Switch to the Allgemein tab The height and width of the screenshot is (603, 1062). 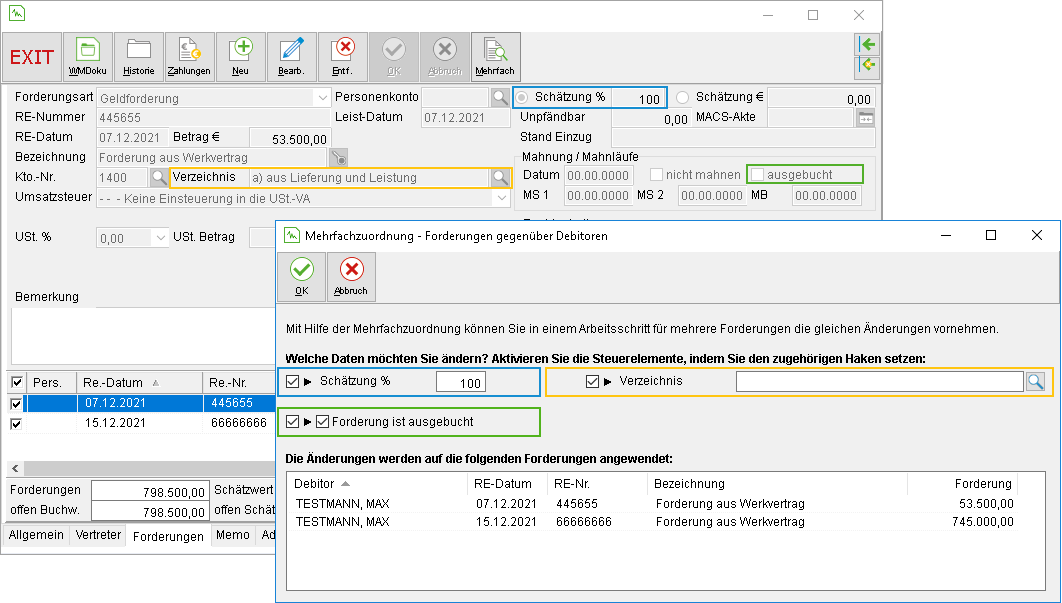(36, 535)
